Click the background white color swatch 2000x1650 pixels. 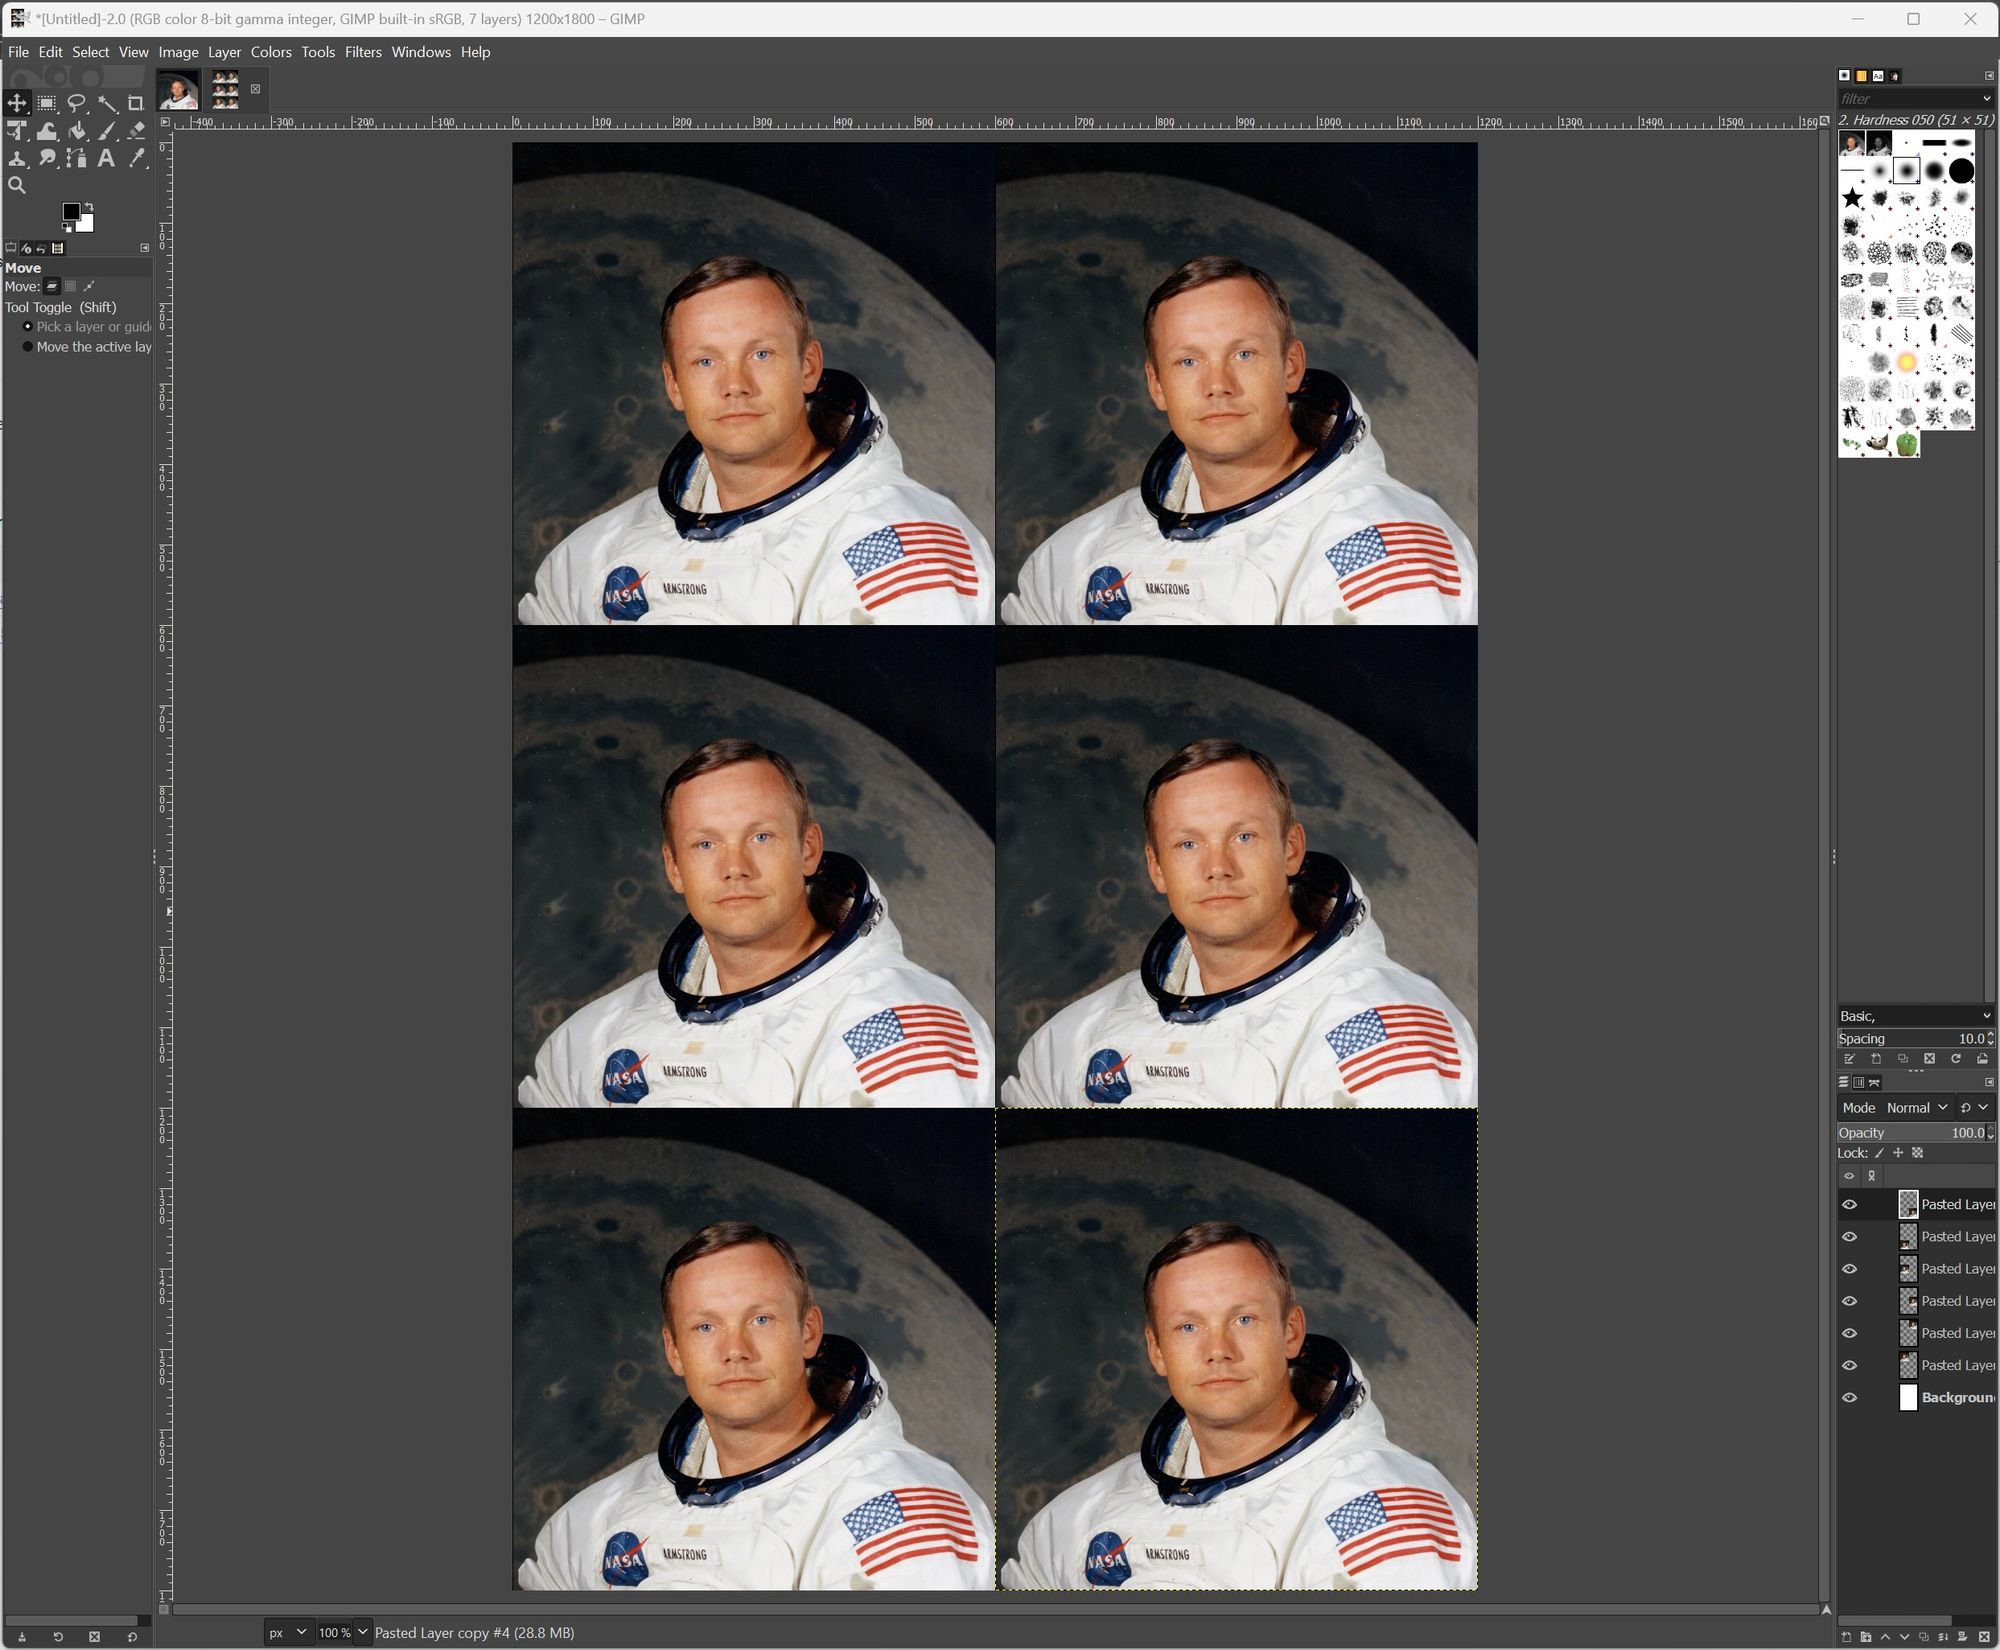(86, 224)
